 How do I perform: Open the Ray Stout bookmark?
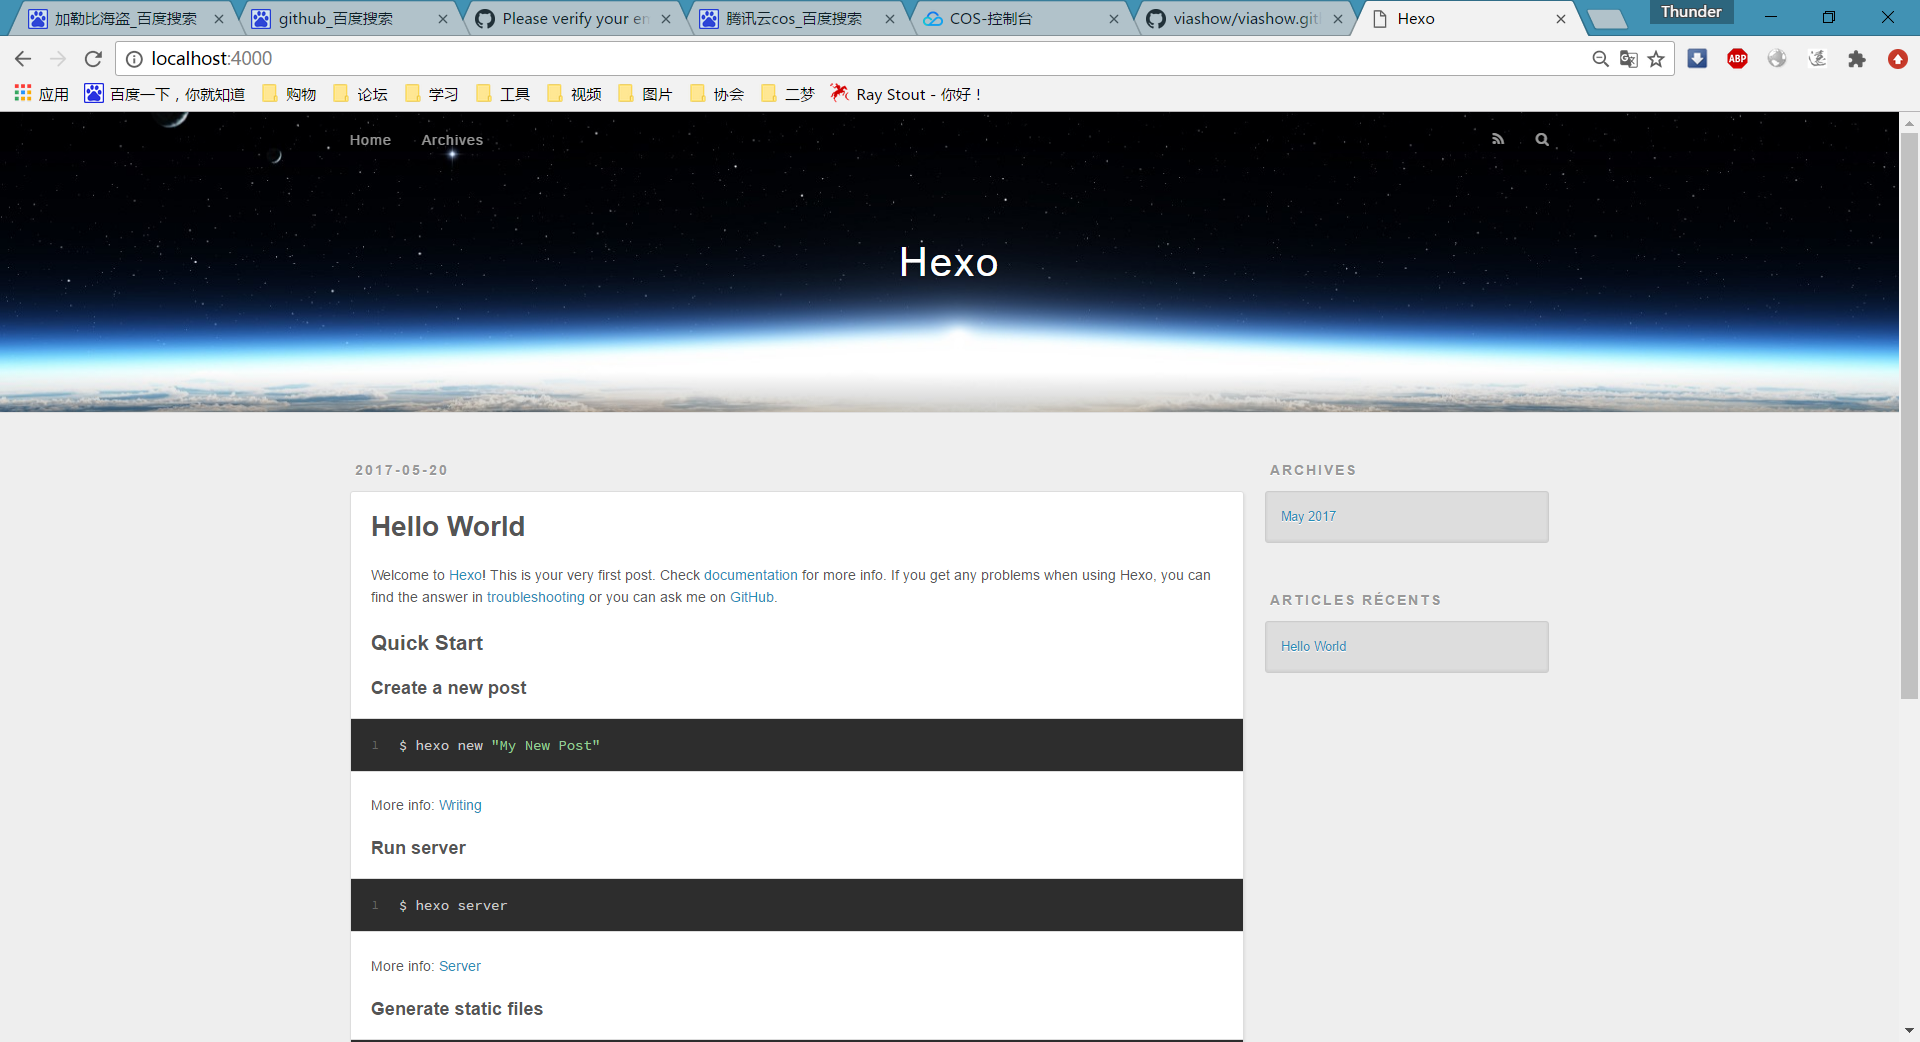point(906,94)
